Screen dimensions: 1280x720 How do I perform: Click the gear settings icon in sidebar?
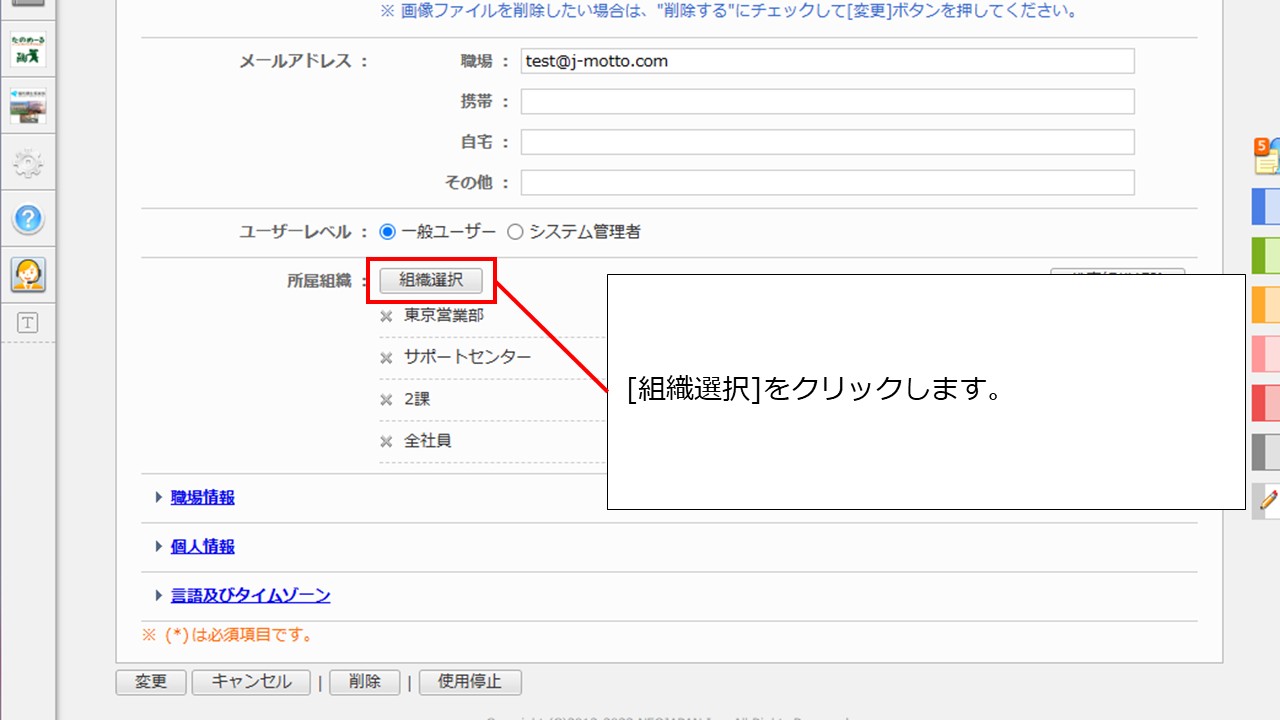point(28,164)
